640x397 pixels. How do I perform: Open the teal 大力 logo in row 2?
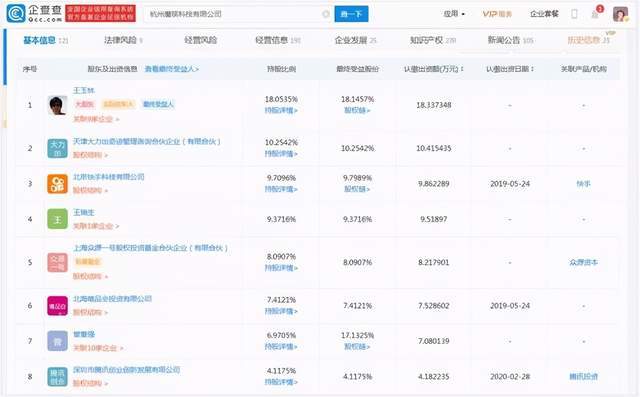pyautogui.click(x=57, y=148)
